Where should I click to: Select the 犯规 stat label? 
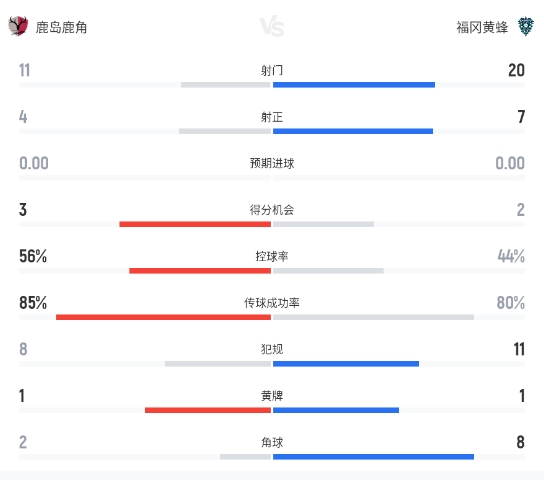click(x=272, y=349)
